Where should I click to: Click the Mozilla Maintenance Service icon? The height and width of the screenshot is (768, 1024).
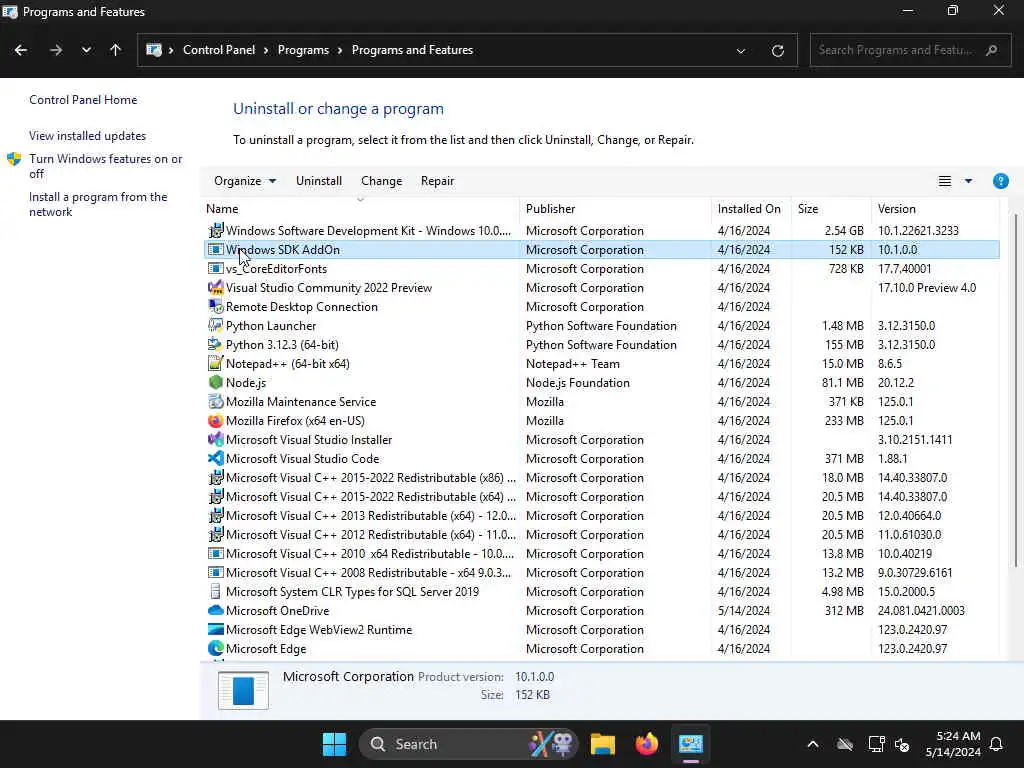tap(216, 401)
